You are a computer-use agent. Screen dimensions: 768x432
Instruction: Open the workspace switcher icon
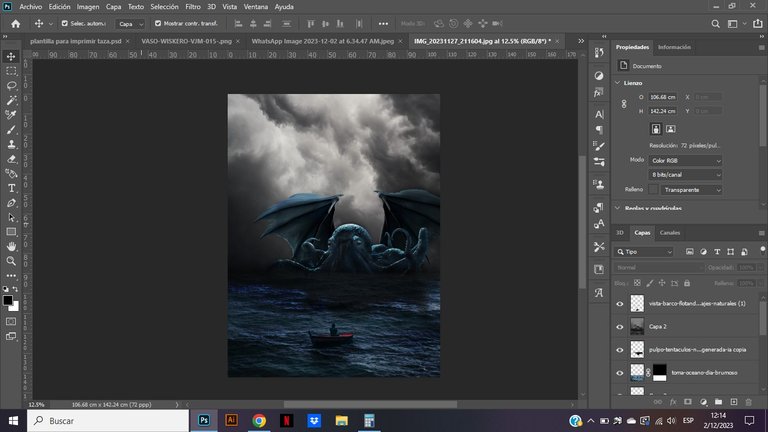[x=733, y=24]
